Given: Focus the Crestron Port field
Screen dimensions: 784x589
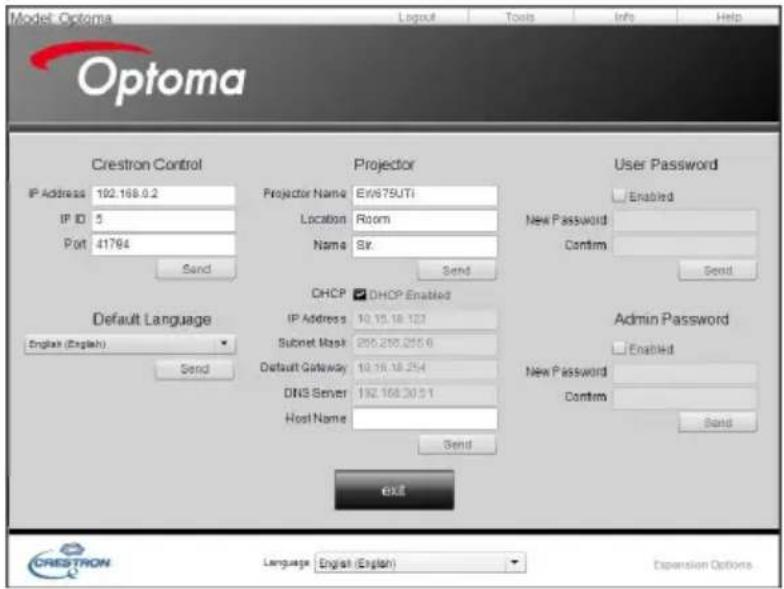Looking at the screenshot, I should [x=164, y=244].
